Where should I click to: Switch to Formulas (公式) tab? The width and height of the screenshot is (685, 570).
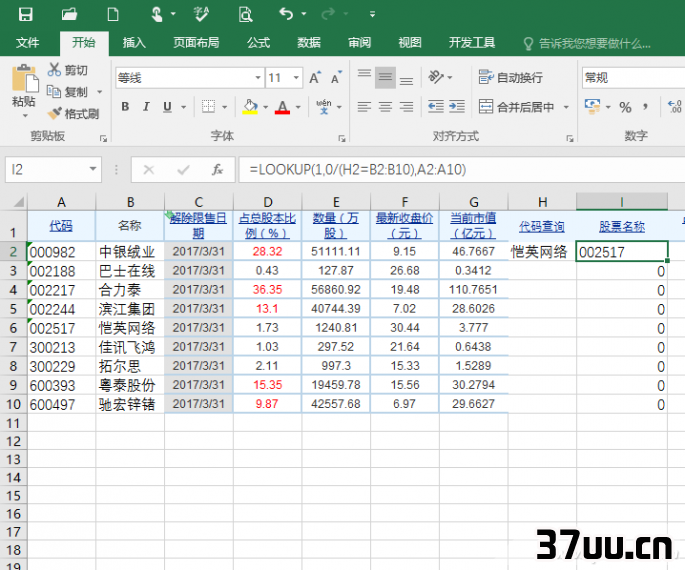coord(259,43)
